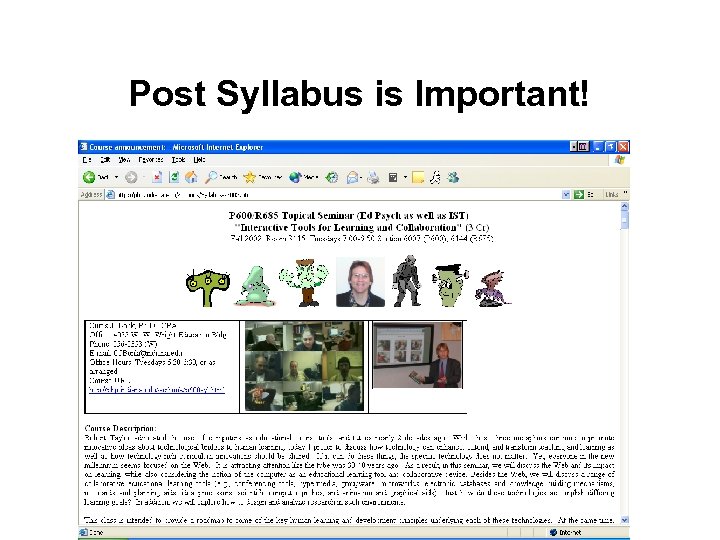The width and height of the screenshot is (720, 540).
Task: Click the scrollbar up arrow
Action: (624, 207)
